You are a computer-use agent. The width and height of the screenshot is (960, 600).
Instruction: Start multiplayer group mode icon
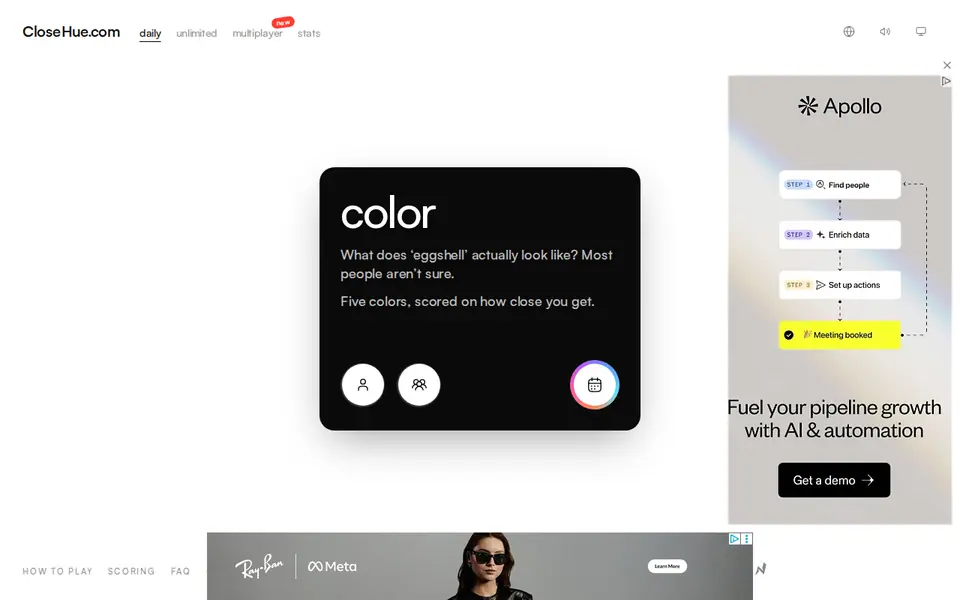(x=419, y=384)
